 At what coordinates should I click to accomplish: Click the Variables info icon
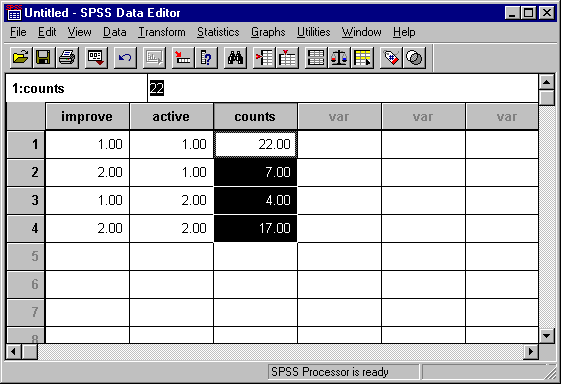[x=206, y=58]
